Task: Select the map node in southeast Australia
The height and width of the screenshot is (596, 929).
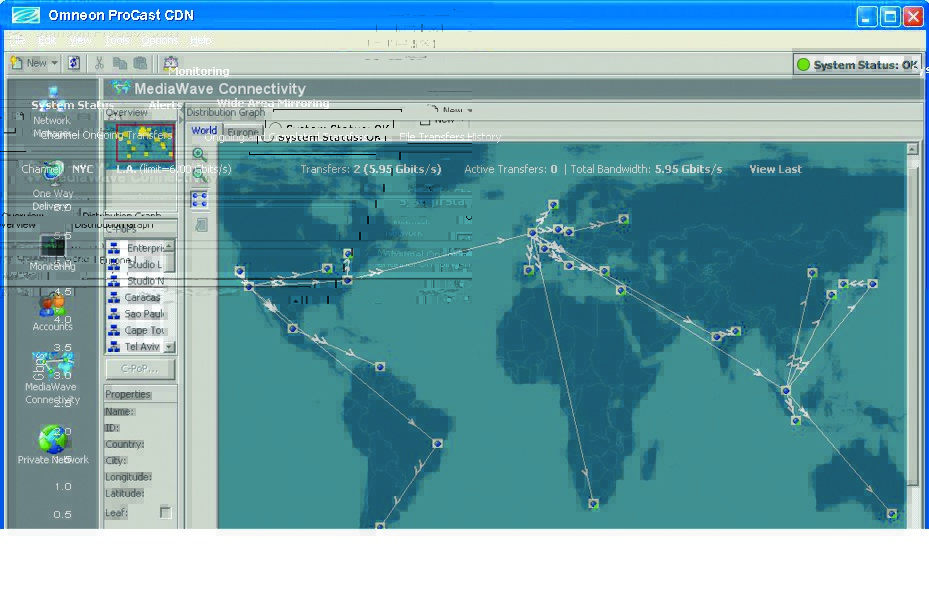Action: point(892,514)
